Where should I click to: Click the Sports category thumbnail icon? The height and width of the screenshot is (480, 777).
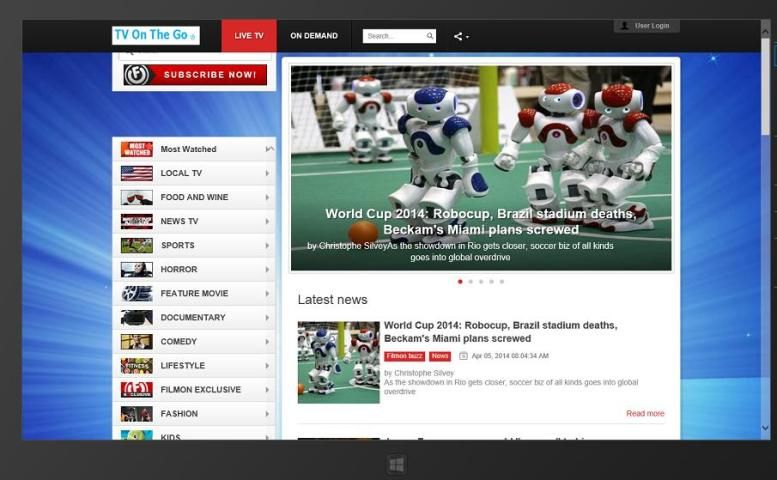coord(137,245)
